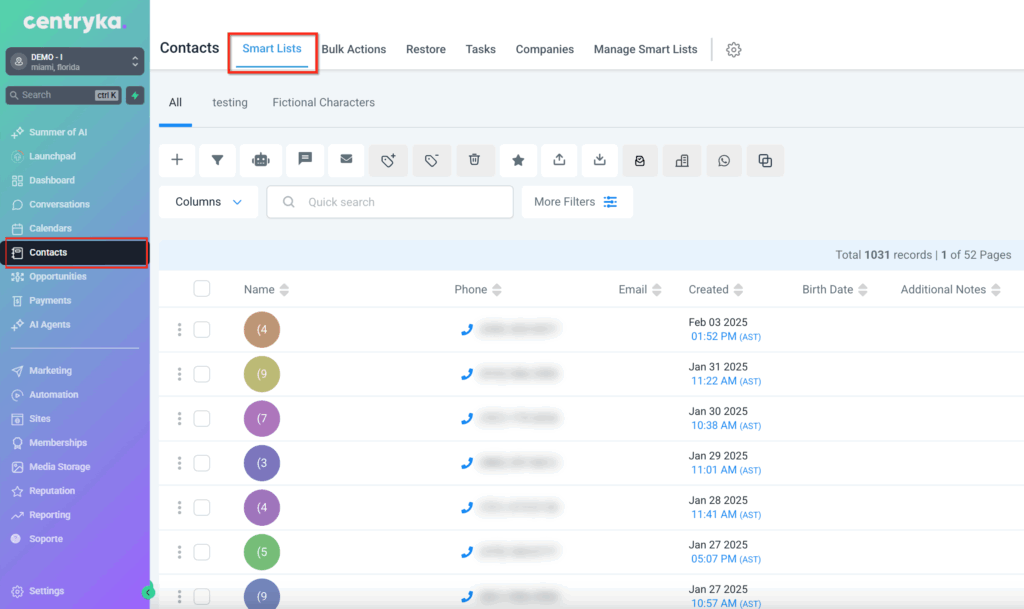Click the delete trash can icon

coord(475,160)
